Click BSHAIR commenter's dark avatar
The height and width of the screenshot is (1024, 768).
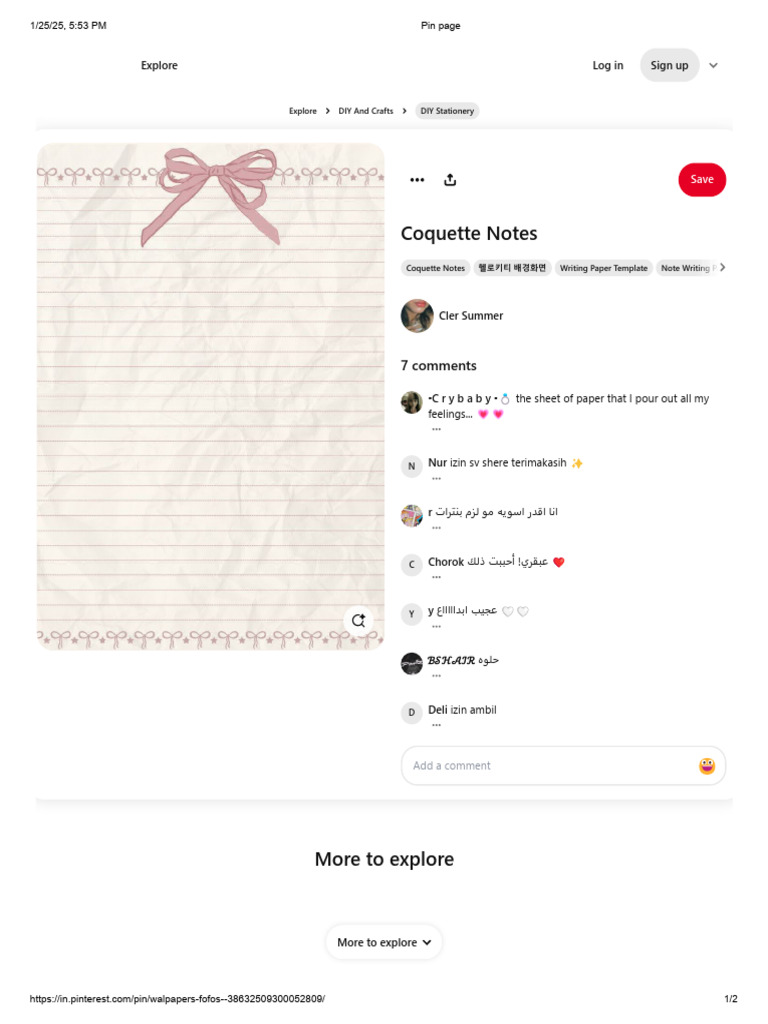coord(411,664)
